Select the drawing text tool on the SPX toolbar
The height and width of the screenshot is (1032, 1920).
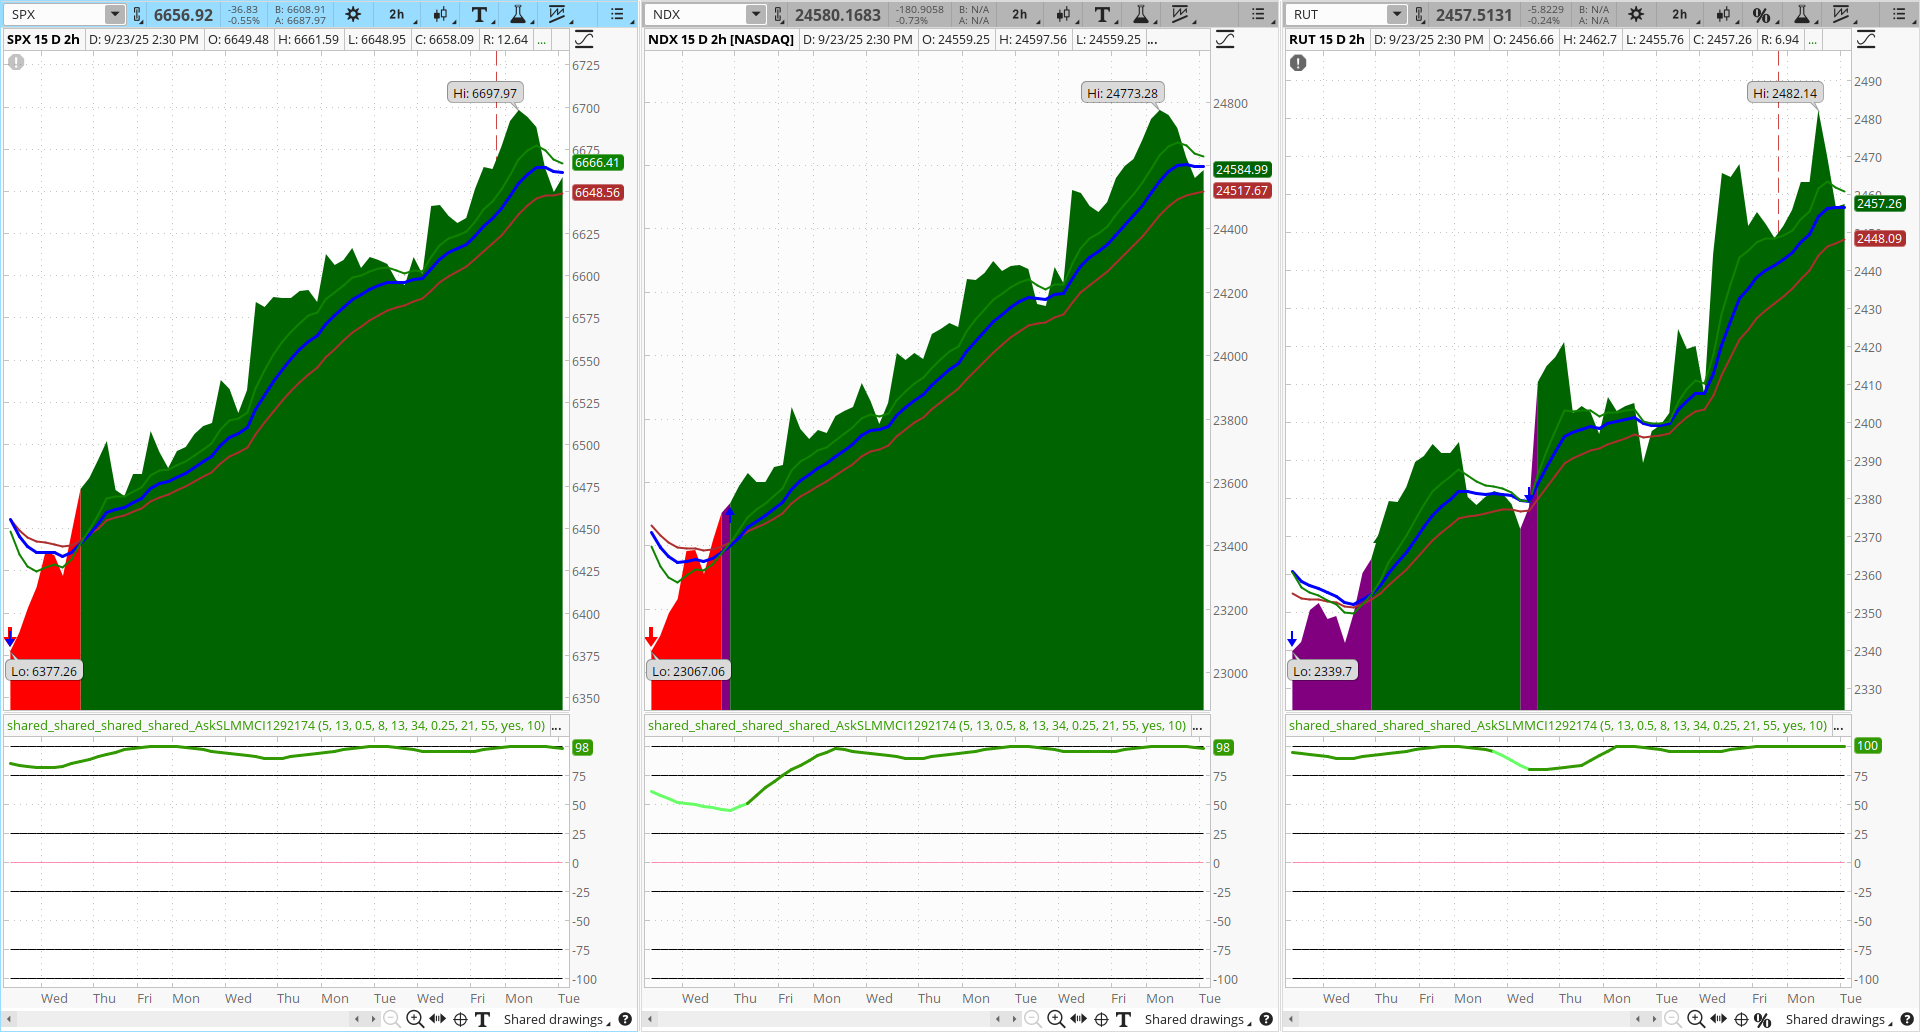(x=479, y=14)
